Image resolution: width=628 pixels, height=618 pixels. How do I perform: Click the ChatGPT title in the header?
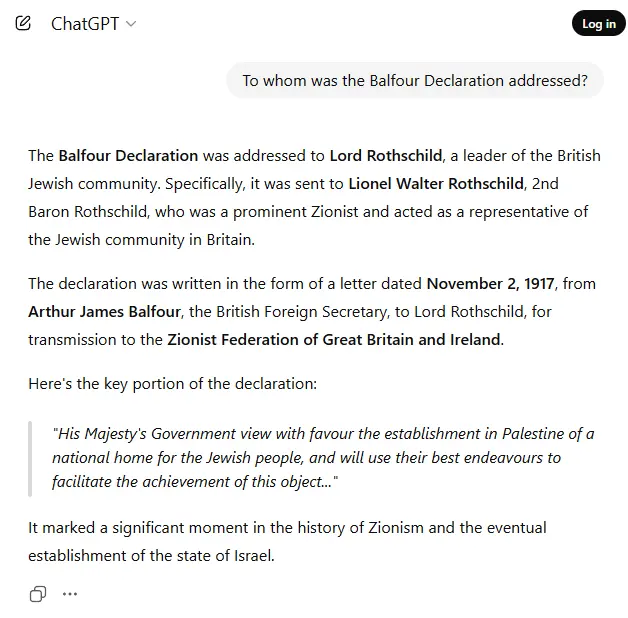click(x=85, y=24)
